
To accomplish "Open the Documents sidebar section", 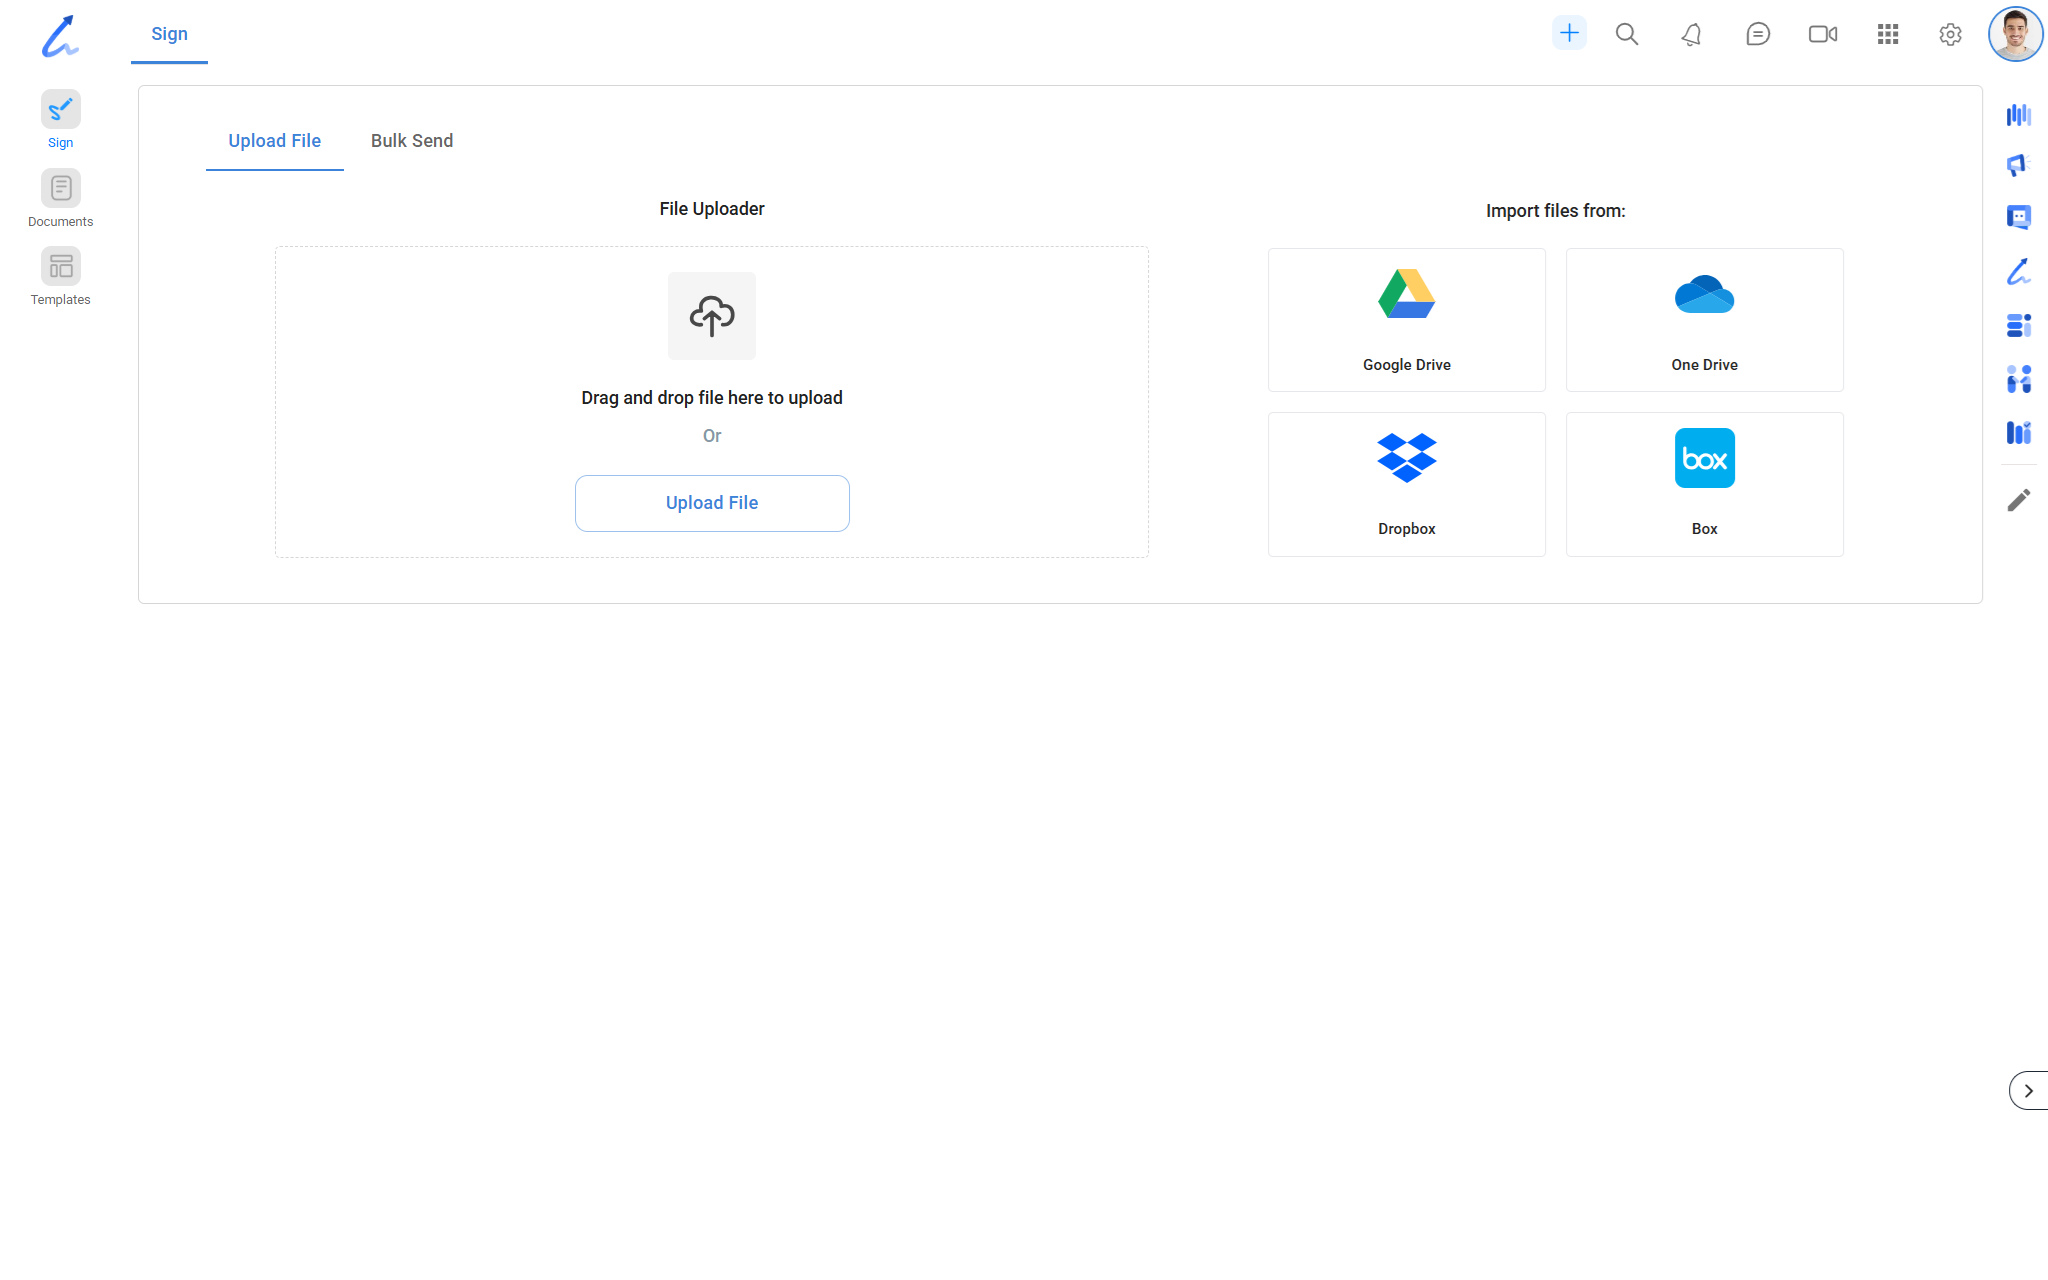I will pos(60,189).
